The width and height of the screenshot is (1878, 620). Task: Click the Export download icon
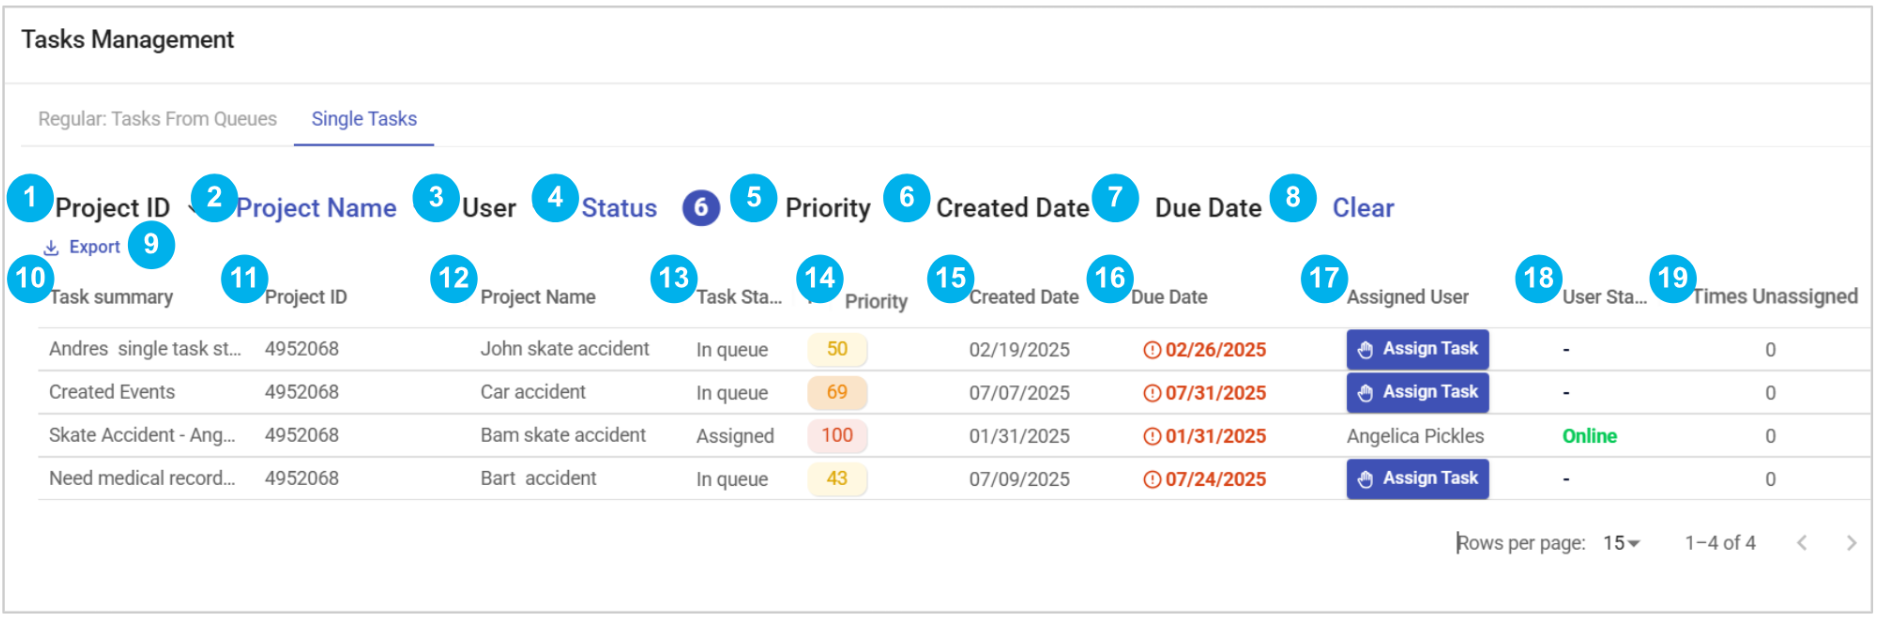pos(51,247)
